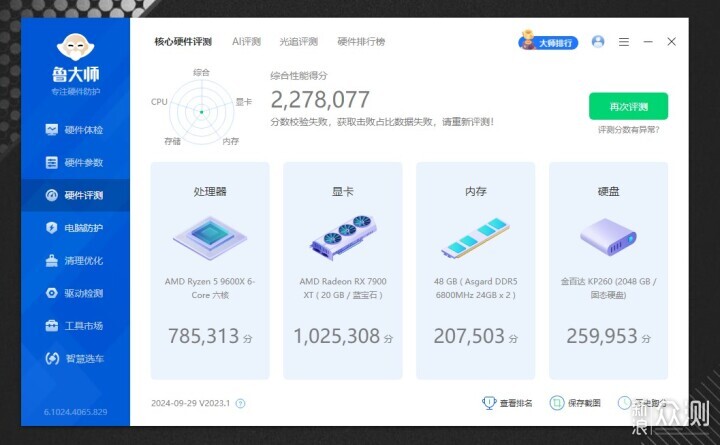Image resolution: width=720 pixels, height=445 pixels.
Task: Open 清理优化 in the sidebar
Action: [x=75, y=260]
